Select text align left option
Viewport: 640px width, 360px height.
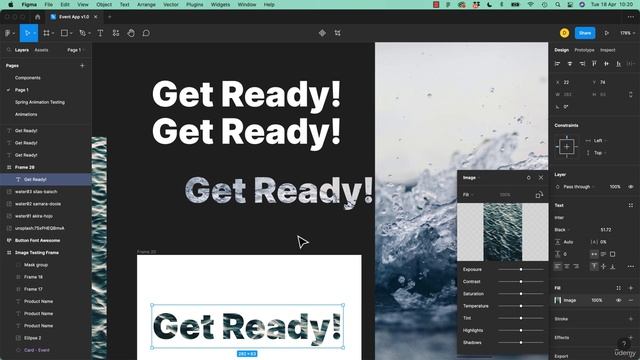(558, 267)
